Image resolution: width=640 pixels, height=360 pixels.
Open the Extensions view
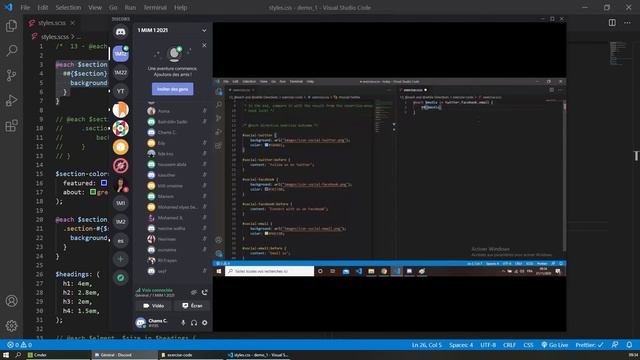tap(11, 125)
